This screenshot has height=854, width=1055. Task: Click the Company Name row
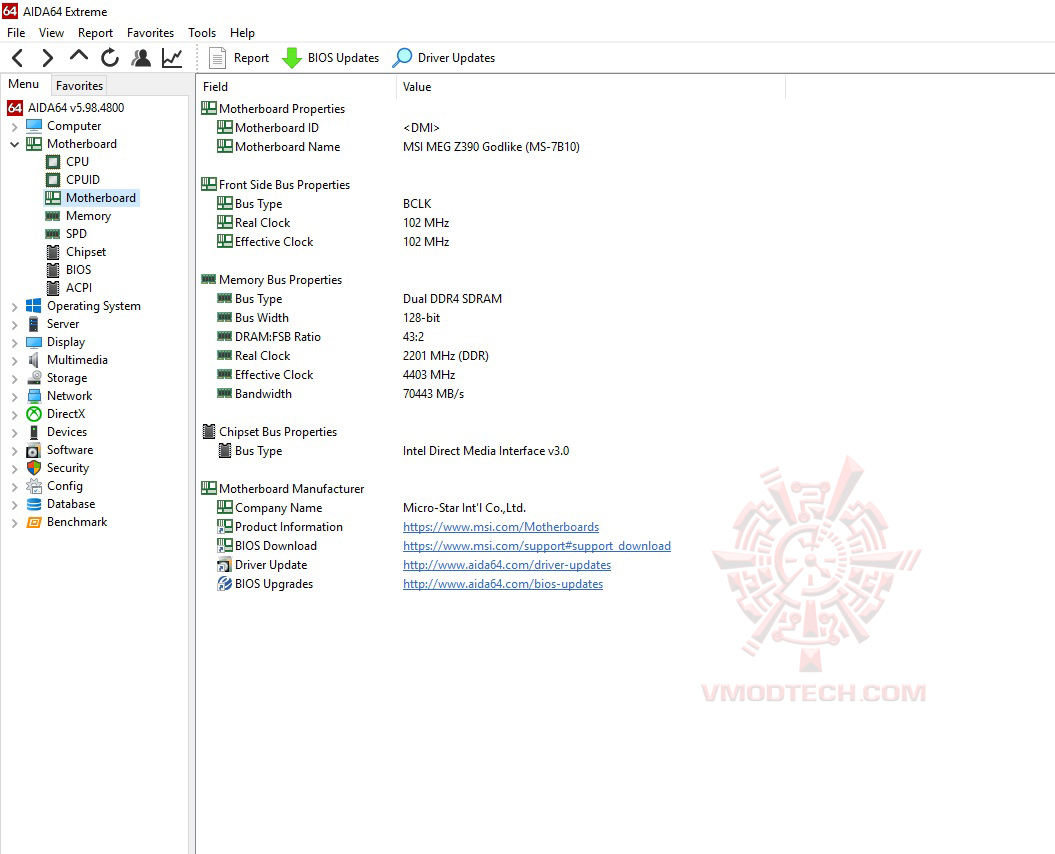click(x=371, y=508)
